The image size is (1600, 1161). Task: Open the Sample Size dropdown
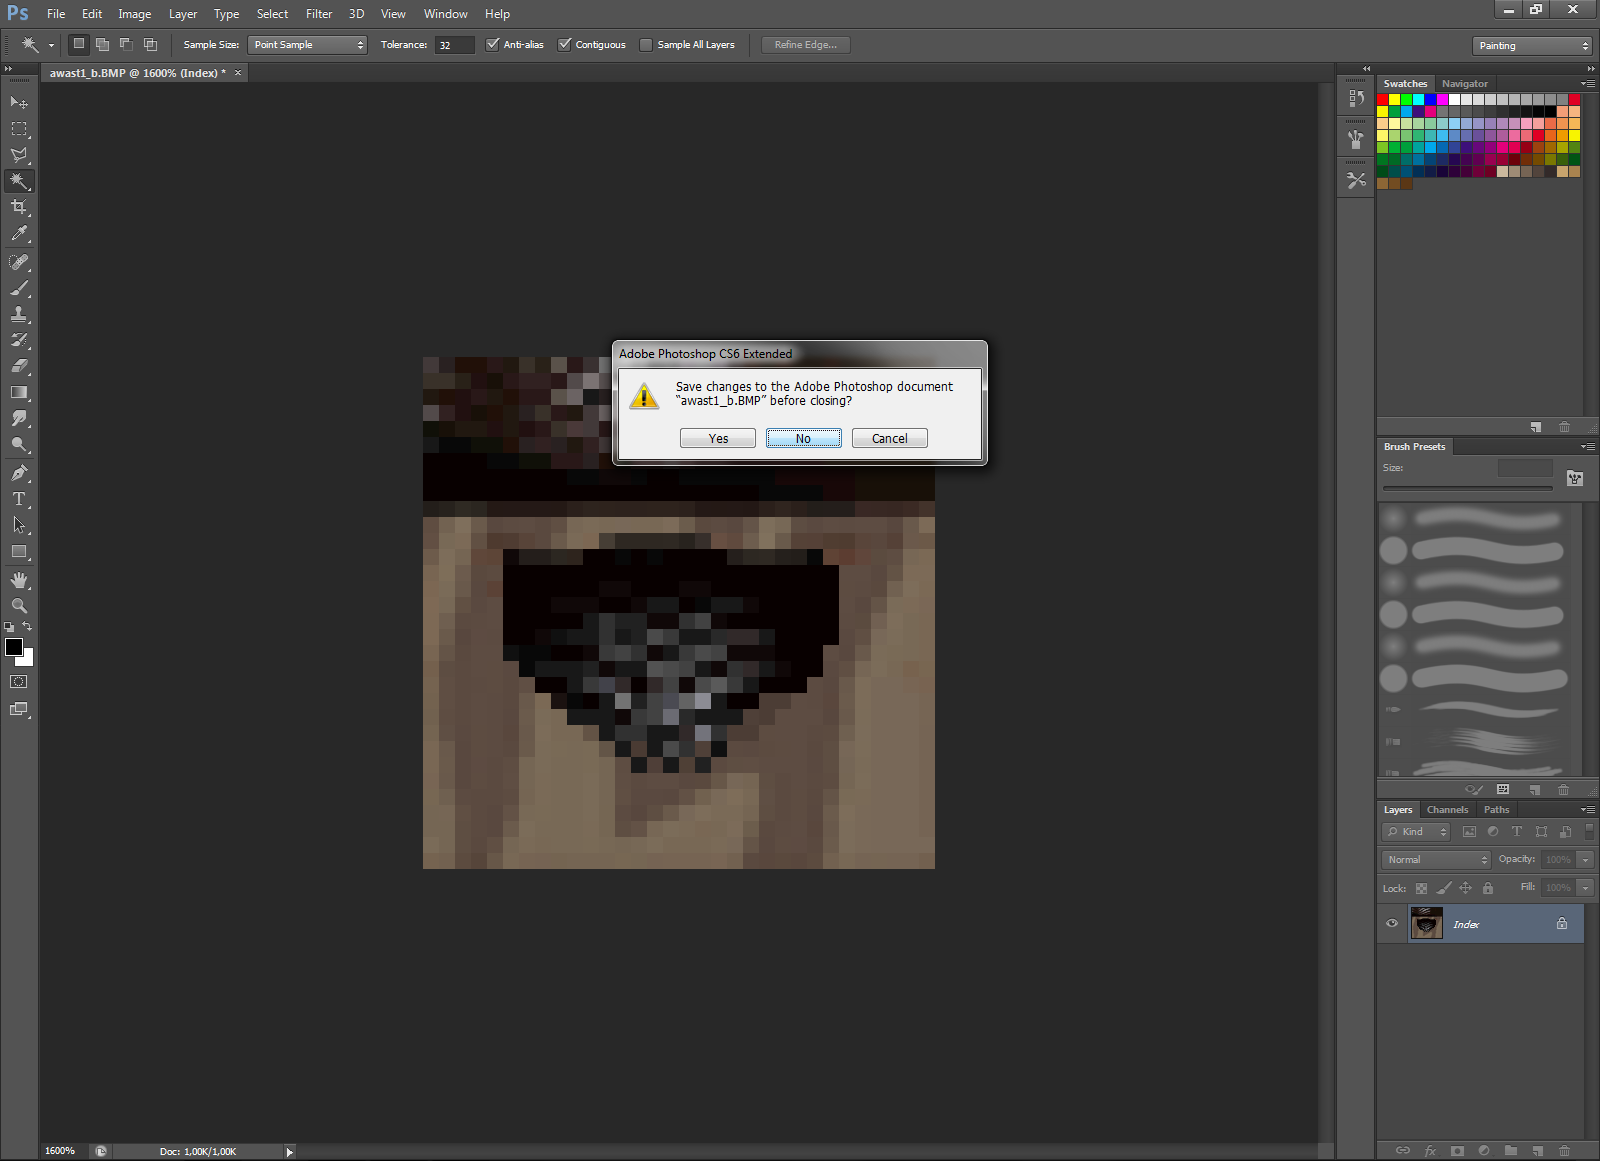point(307,45)
